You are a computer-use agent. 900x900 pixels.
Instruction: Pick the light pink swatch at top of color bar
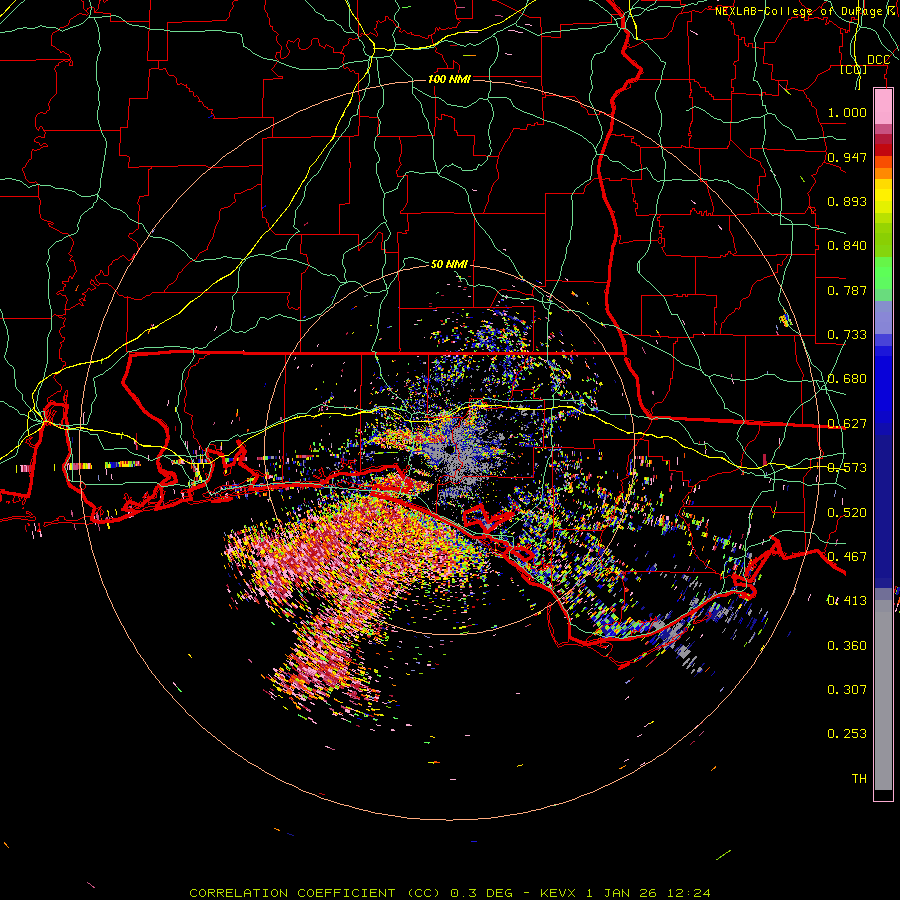pos(883,107)
